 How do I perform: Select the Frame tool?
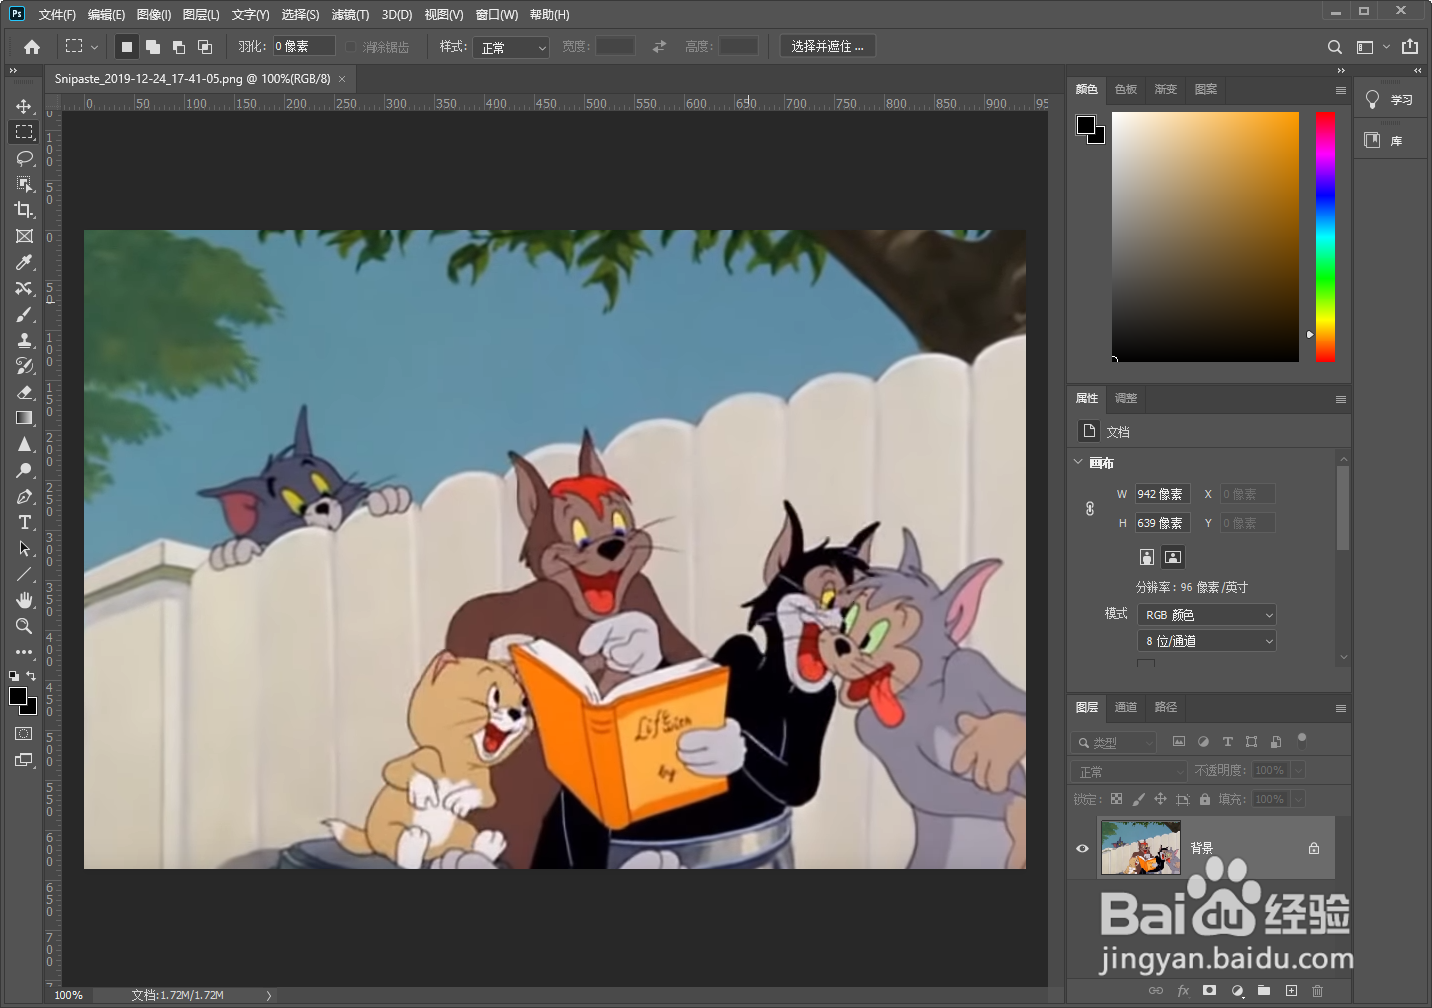(24, 236)
